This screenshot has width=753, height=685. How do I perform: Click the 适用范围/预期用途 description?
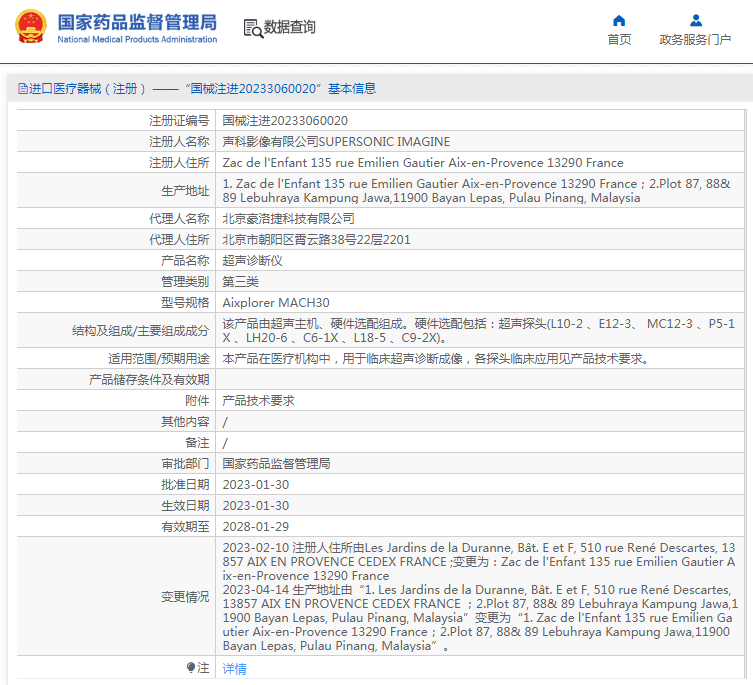pos(435,358)
